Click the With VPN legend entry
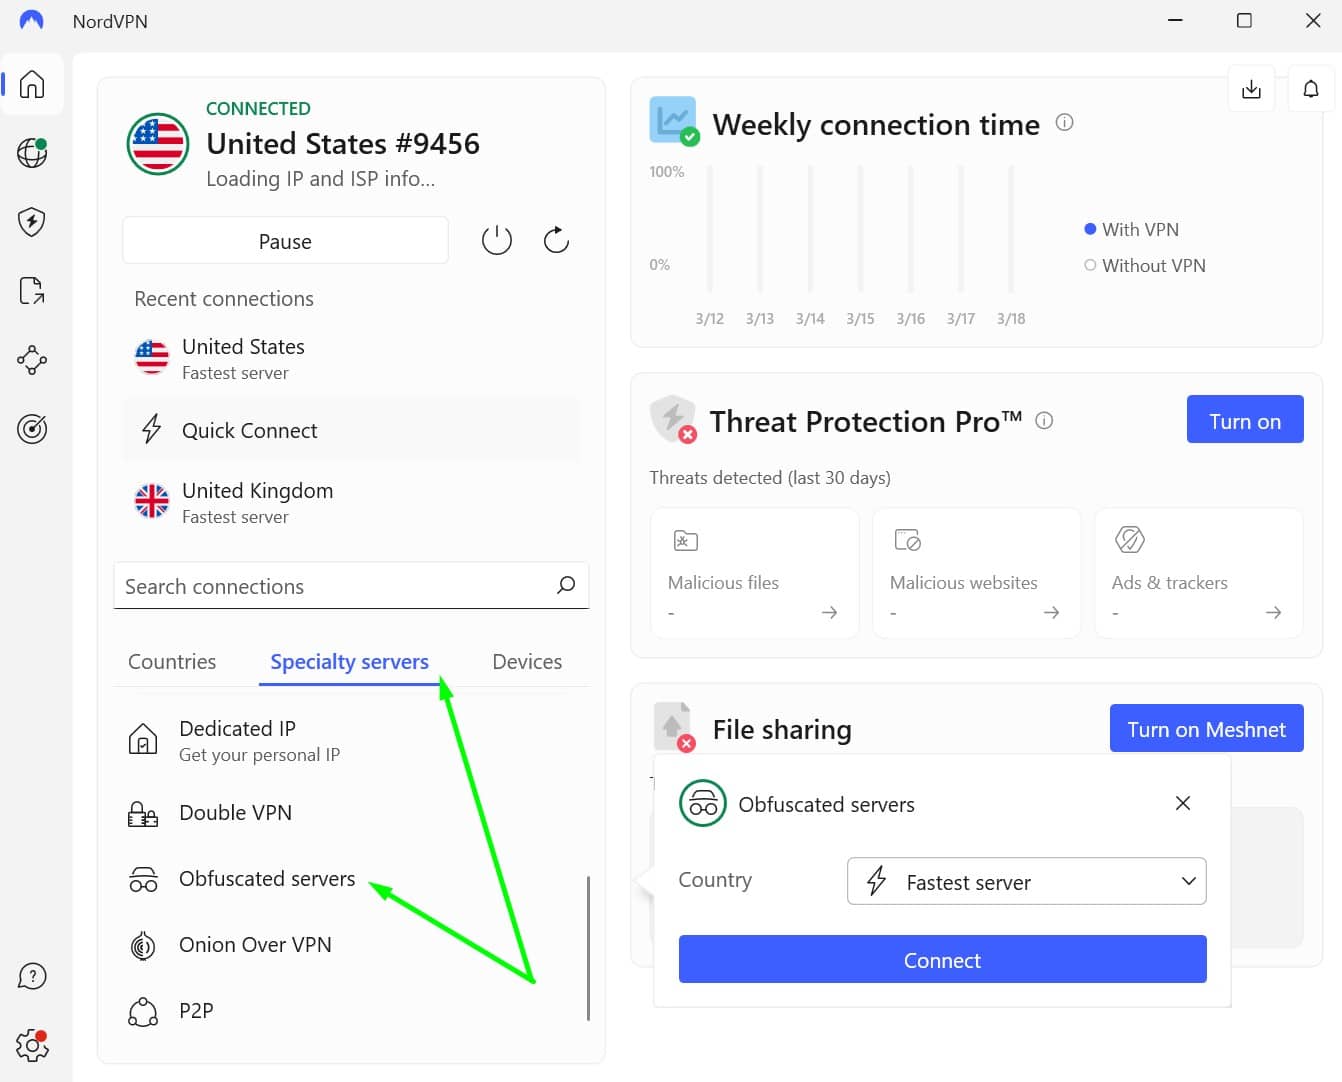This screenshot has width=1342, height=1082. [1131, 229]
